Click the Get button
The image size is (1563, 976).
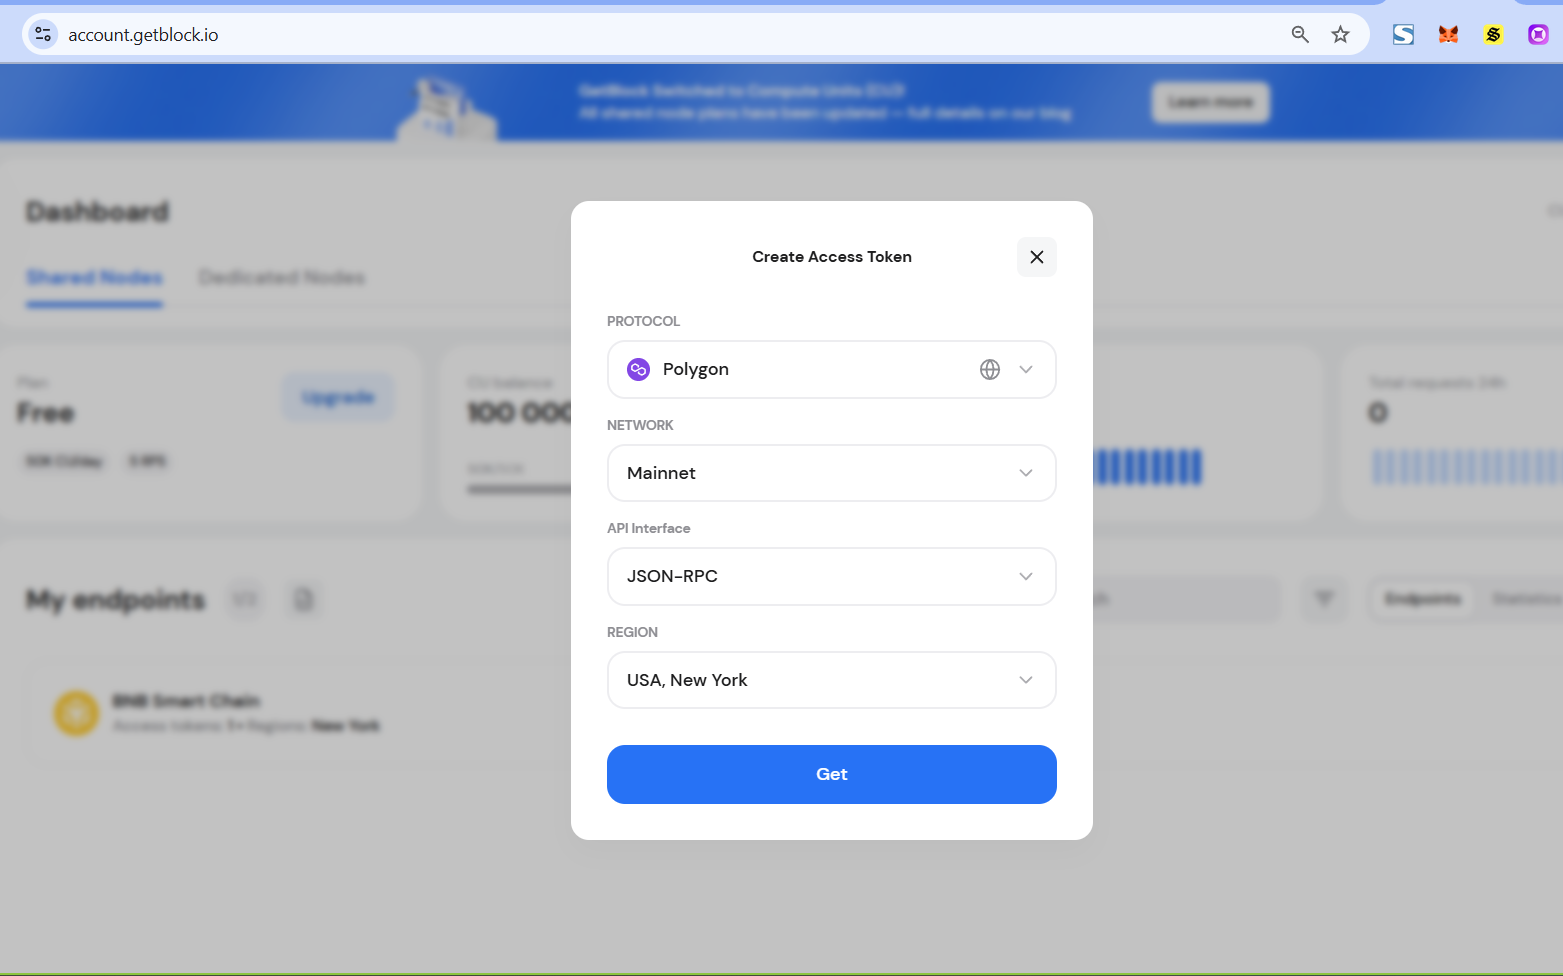(x=831, y=774)
